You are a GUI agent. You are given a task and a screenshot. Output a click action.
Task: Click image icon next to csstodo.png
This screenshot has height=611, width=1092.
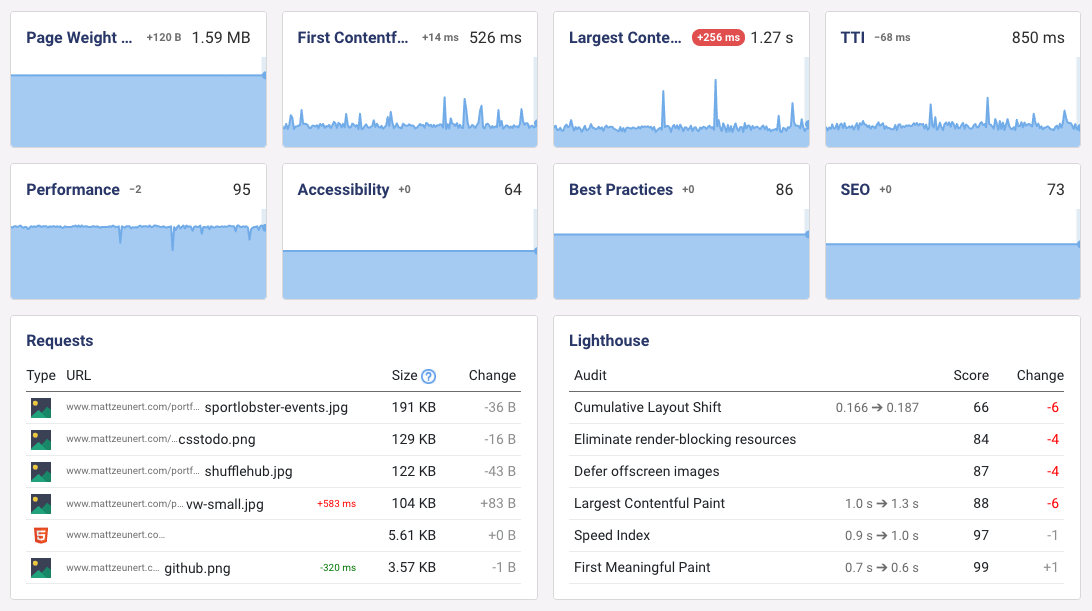[x=40, y=440]
